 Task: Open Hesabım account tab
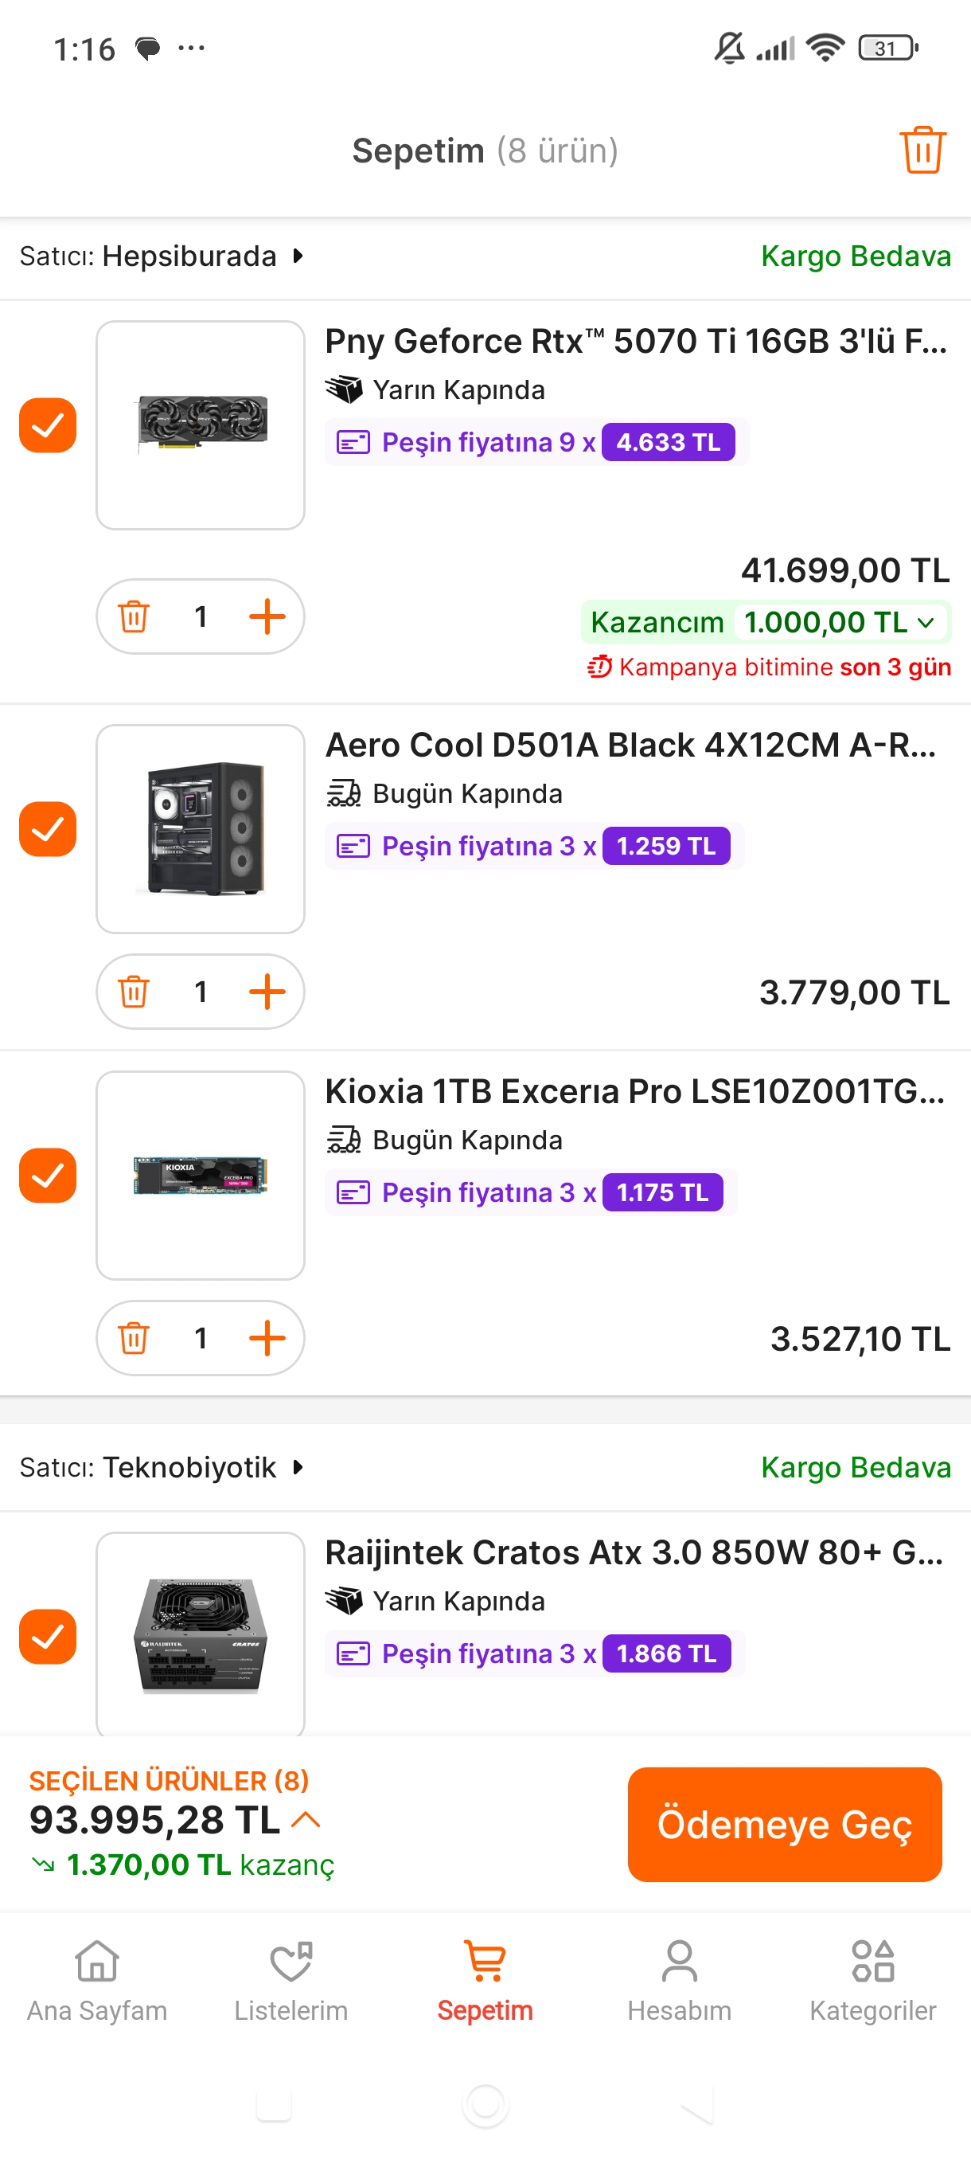pos(679,1981)
